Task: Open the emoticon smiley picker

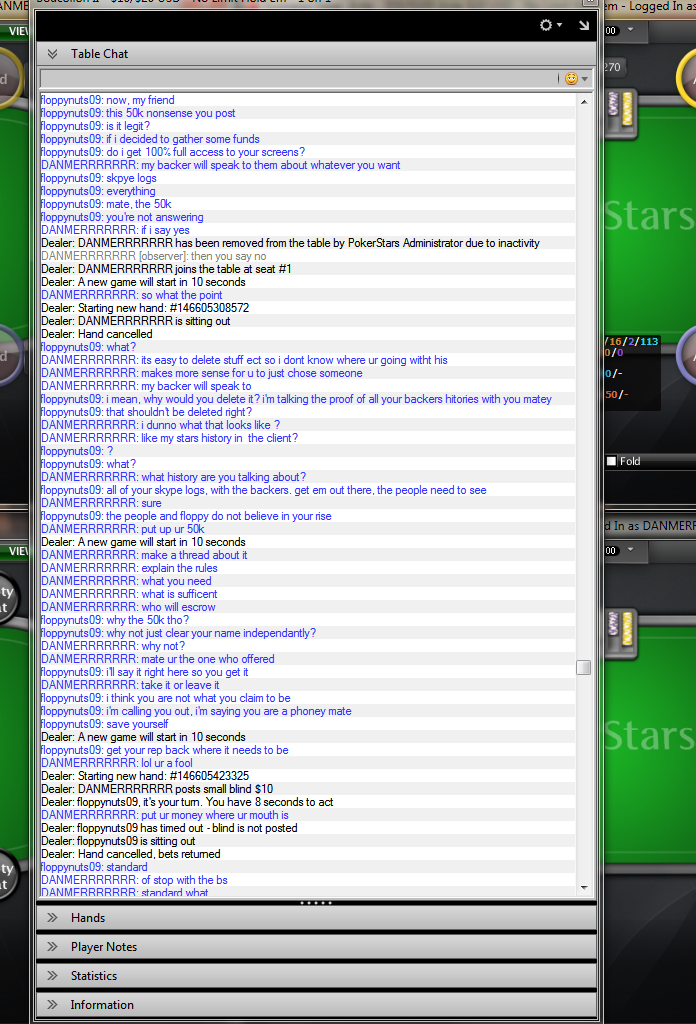Action: pos(571,78)
